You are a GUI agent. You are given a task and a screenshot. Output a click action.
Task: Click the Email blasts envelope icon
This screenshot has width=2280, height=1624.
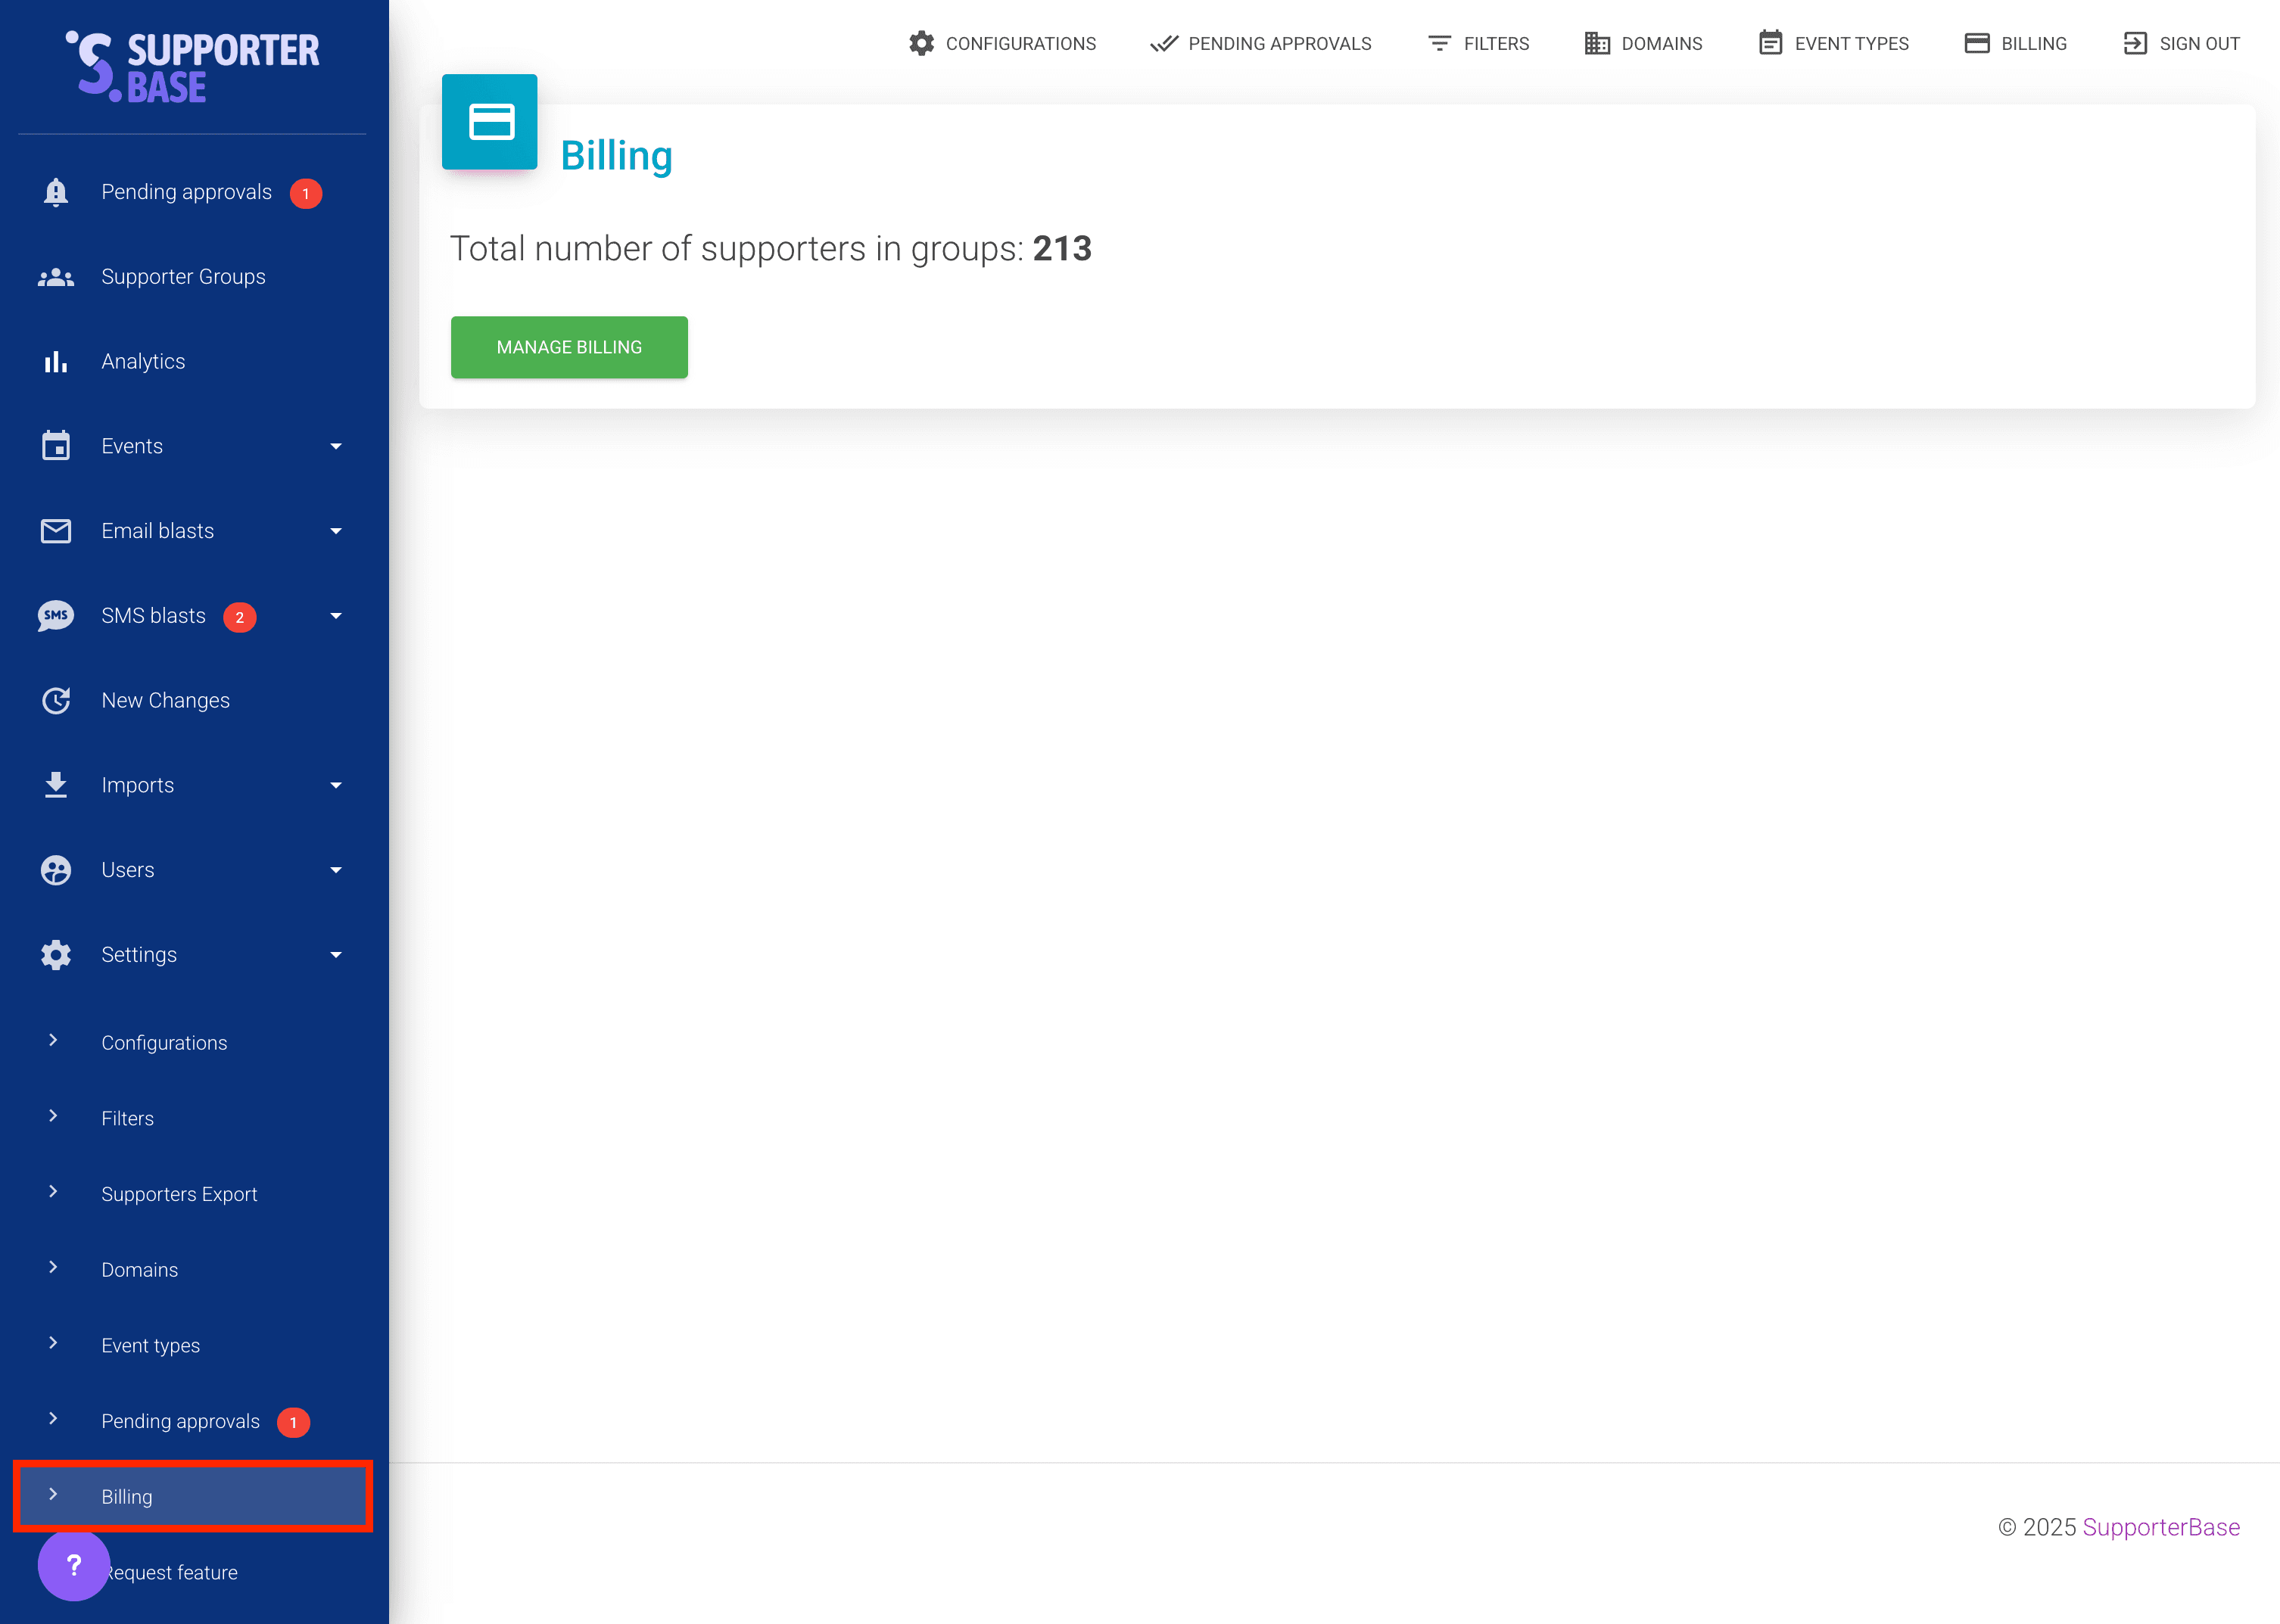coord(56,531)
